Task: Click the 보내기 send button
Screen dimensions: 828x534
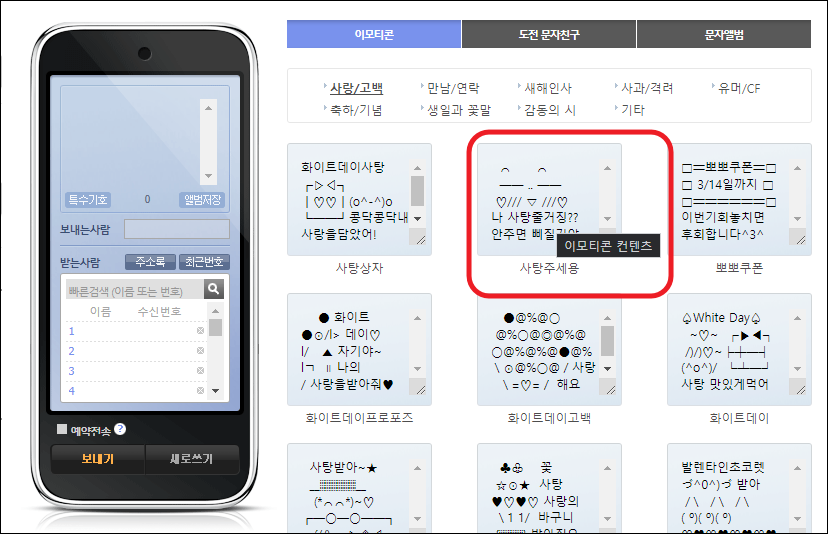Action: [x=98, y=459]
